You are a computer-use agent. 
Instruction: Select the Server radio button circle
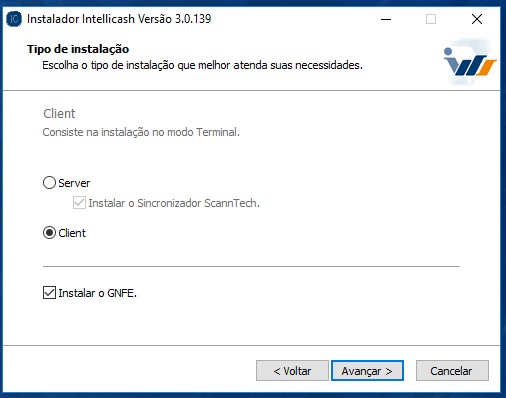[49, 183]
